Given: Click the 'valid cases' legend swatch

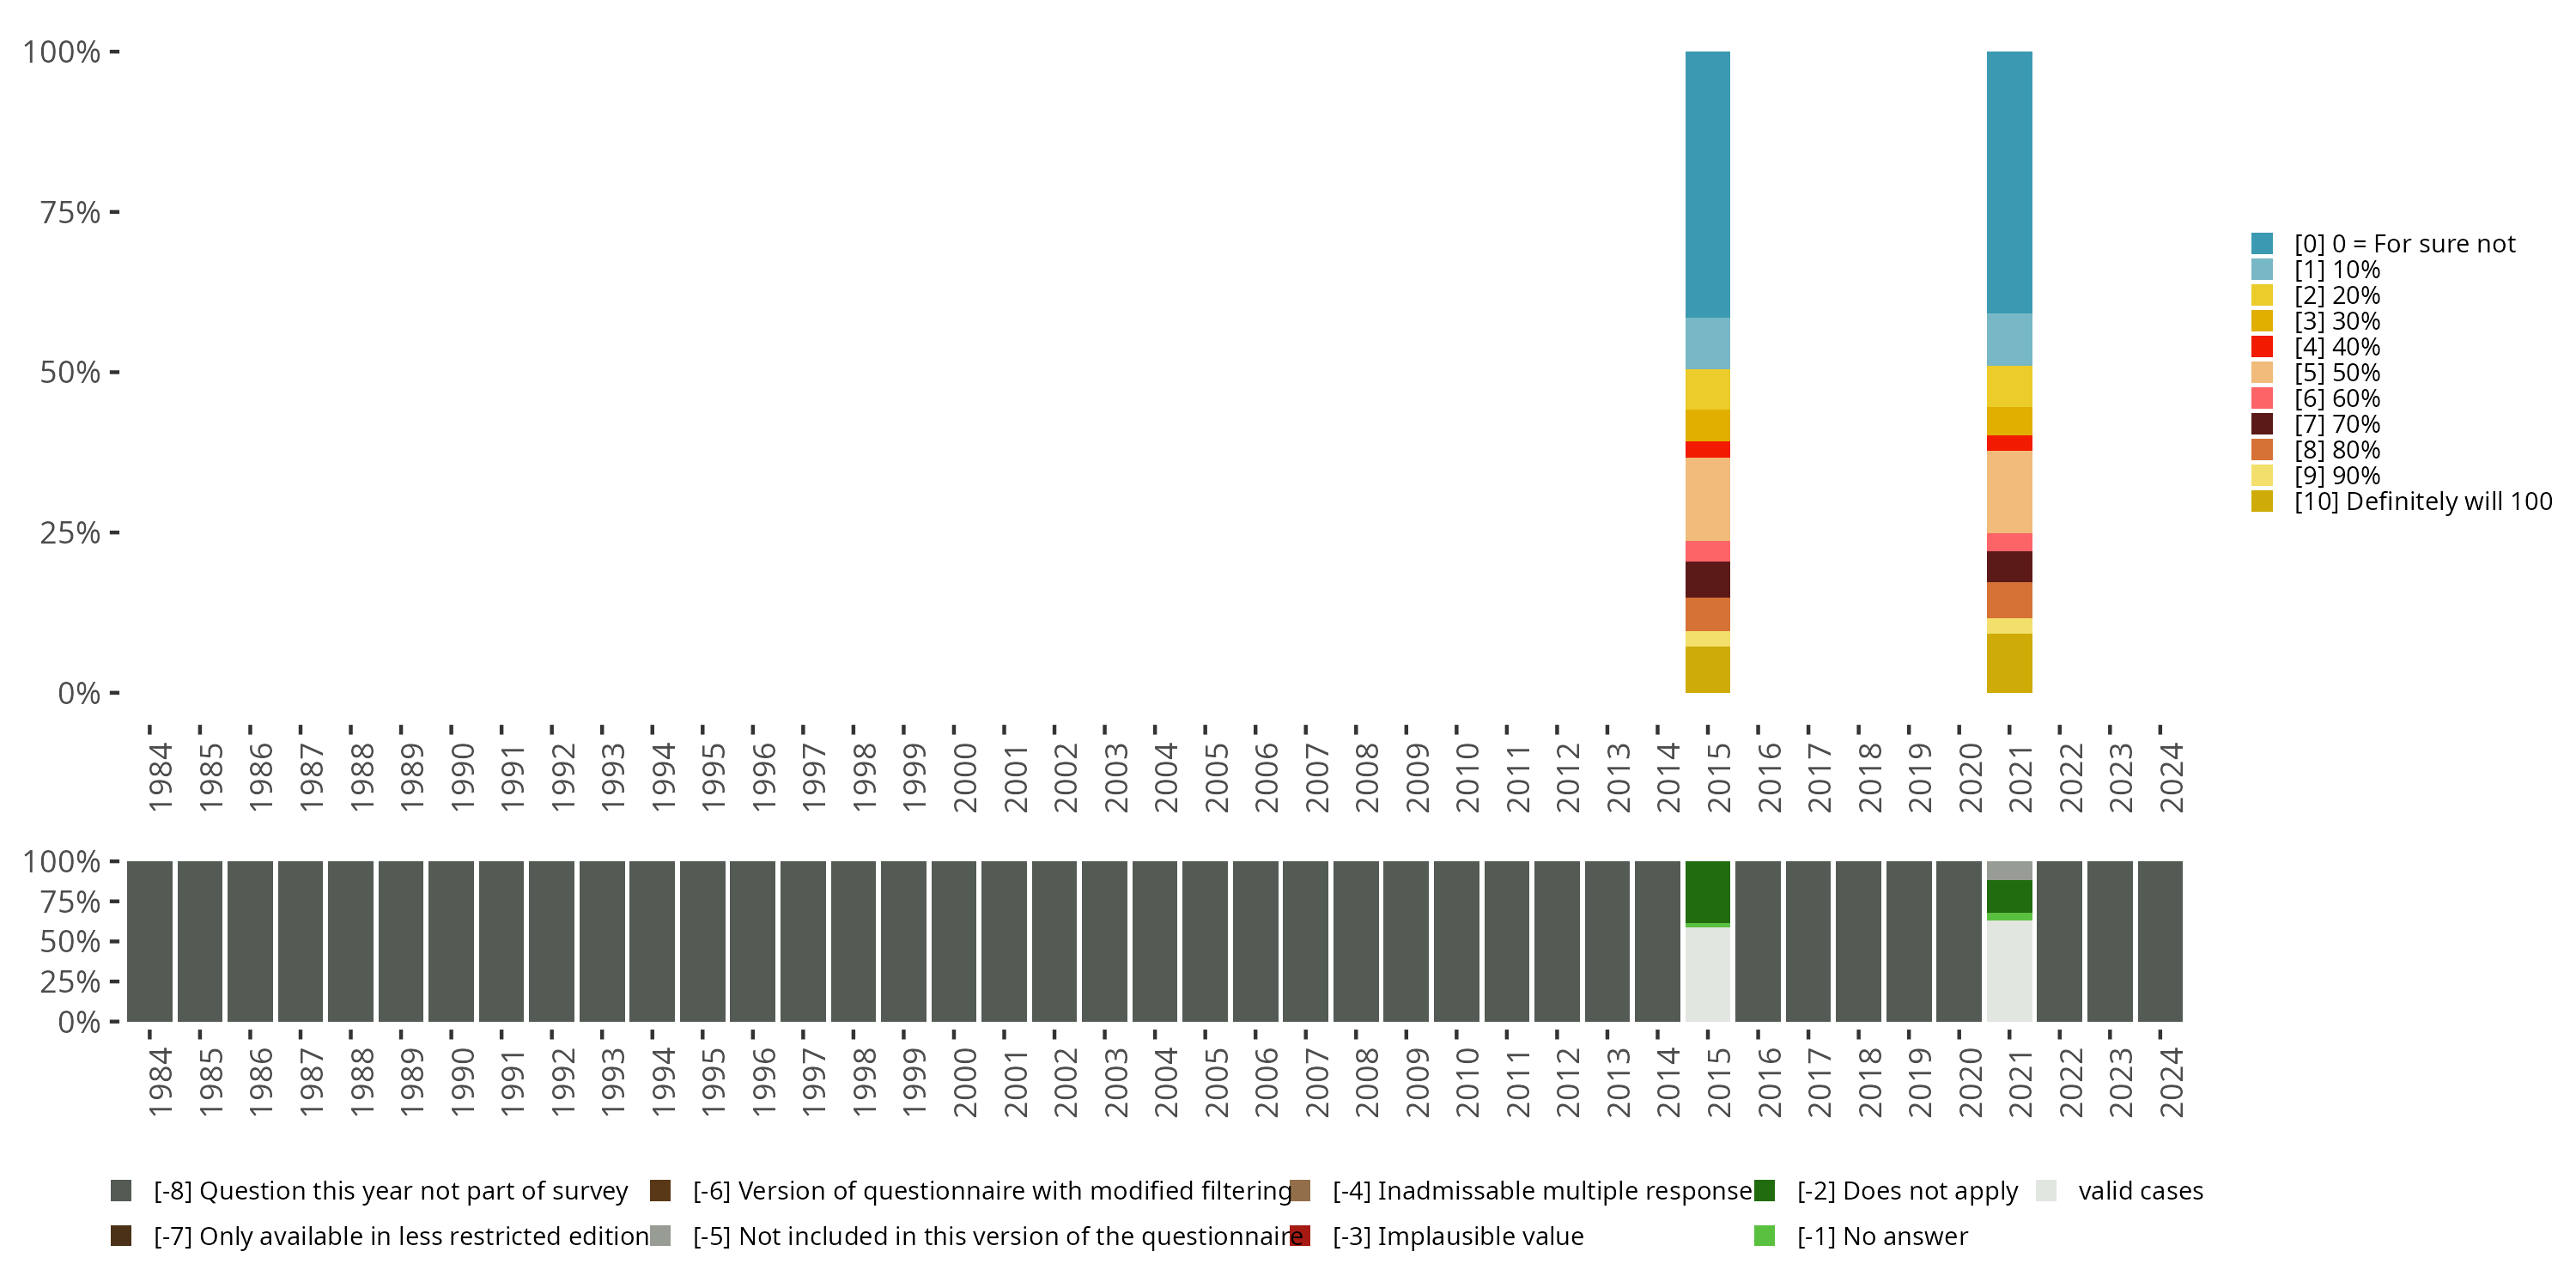Looking at the screenshot, I should point(2046,1190).
